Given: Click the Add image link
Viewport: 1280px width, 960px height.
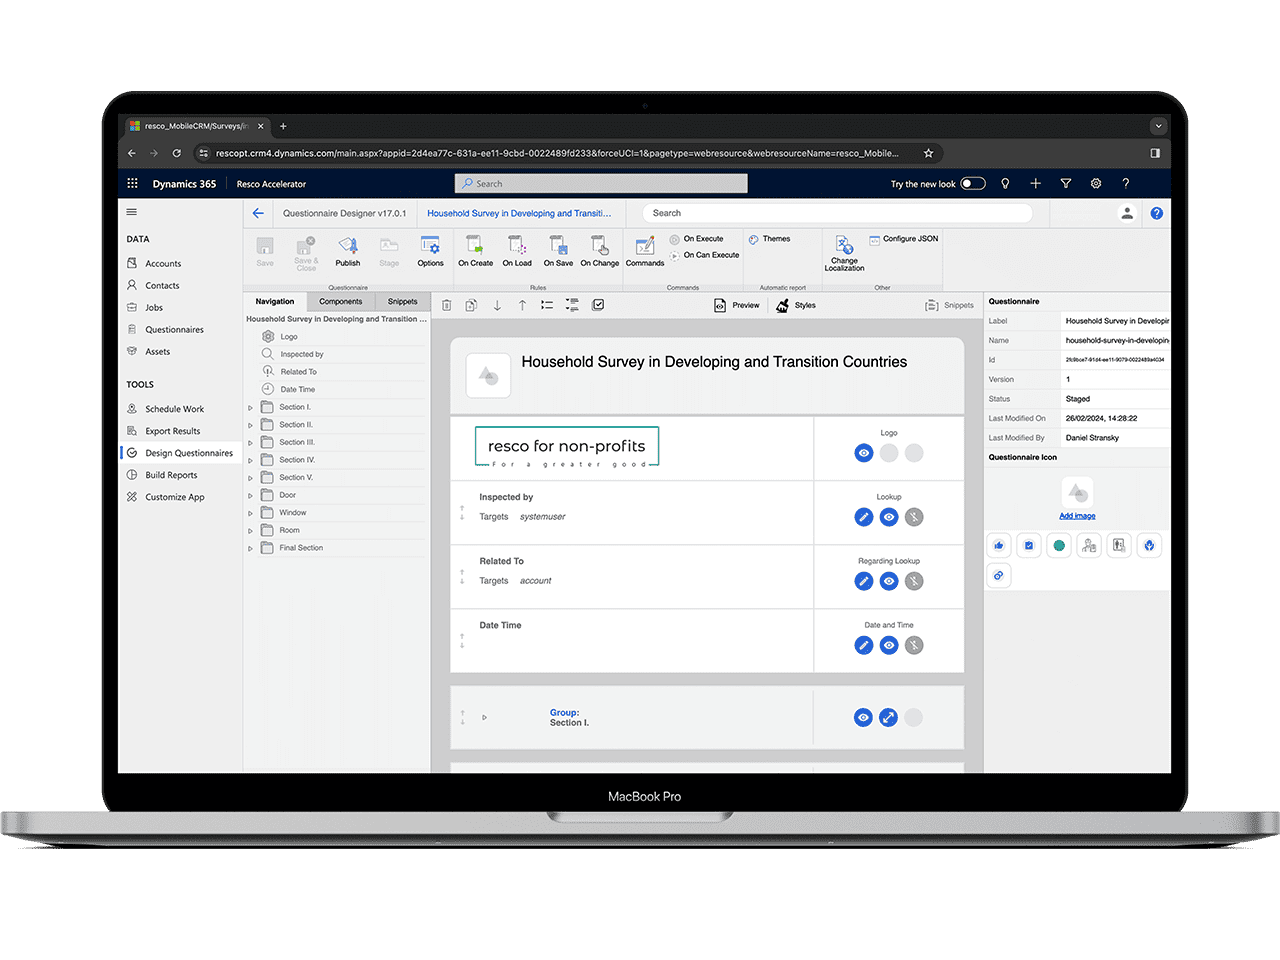Looking at the screenshot, I should [1077, 516].
